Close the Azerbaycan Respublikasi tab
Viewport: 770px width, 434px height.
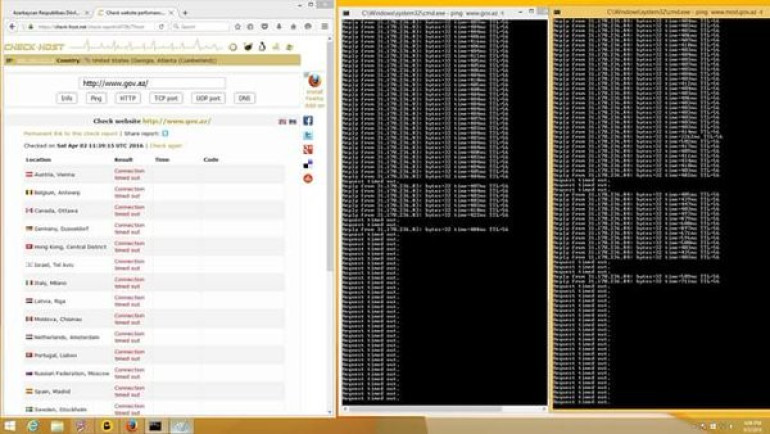87,13
